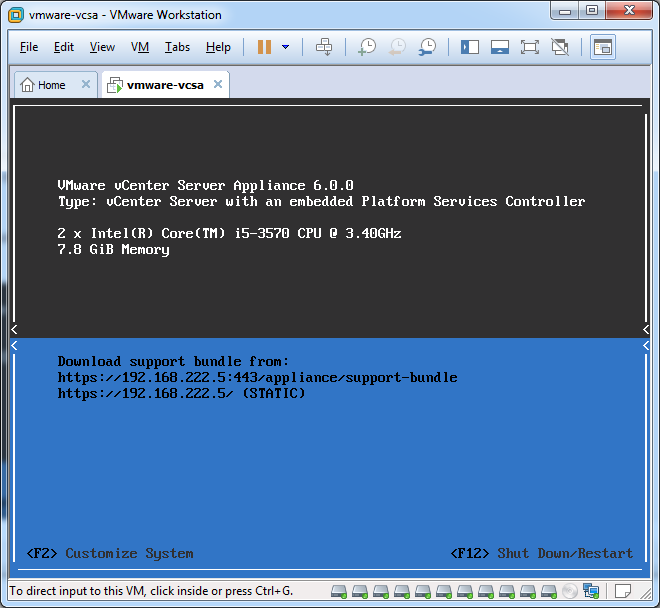Open the Help menu
The width and height of the screenshot is (660, 608).
pos(218,47)
